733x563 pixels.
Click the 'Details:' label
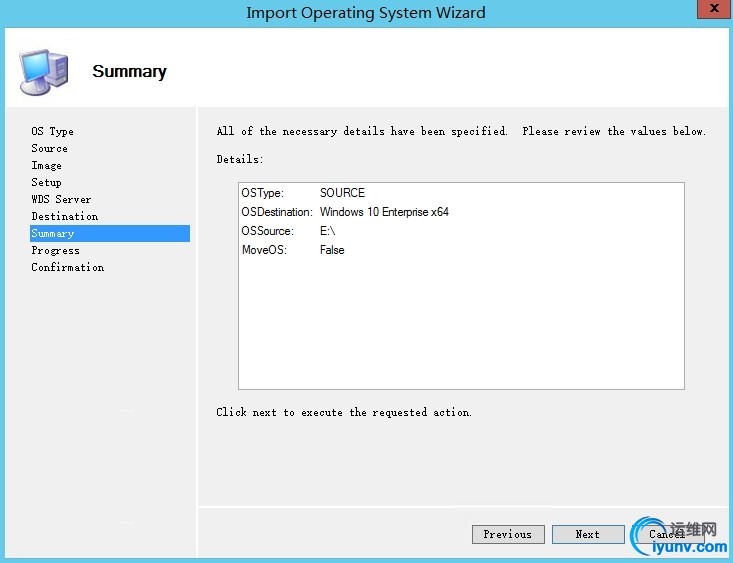[240, 159]
